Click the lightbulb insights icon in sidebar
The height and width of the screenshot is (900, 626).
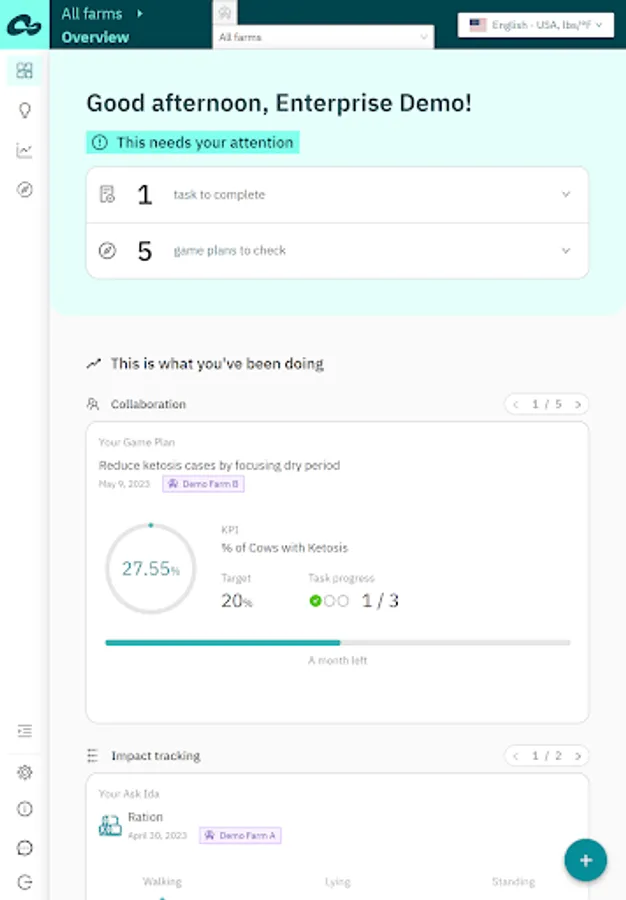(25, 111)
